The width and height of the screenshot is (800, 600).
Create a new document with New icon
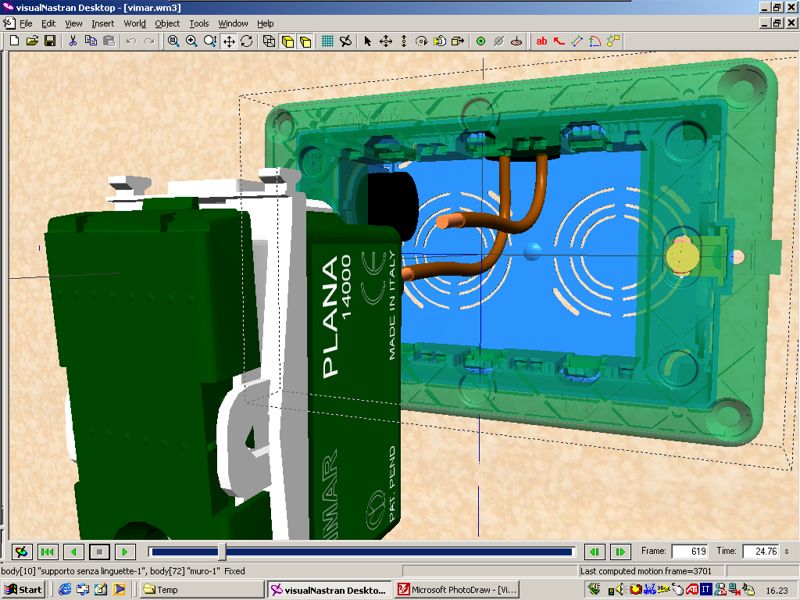tap(14, 41)
